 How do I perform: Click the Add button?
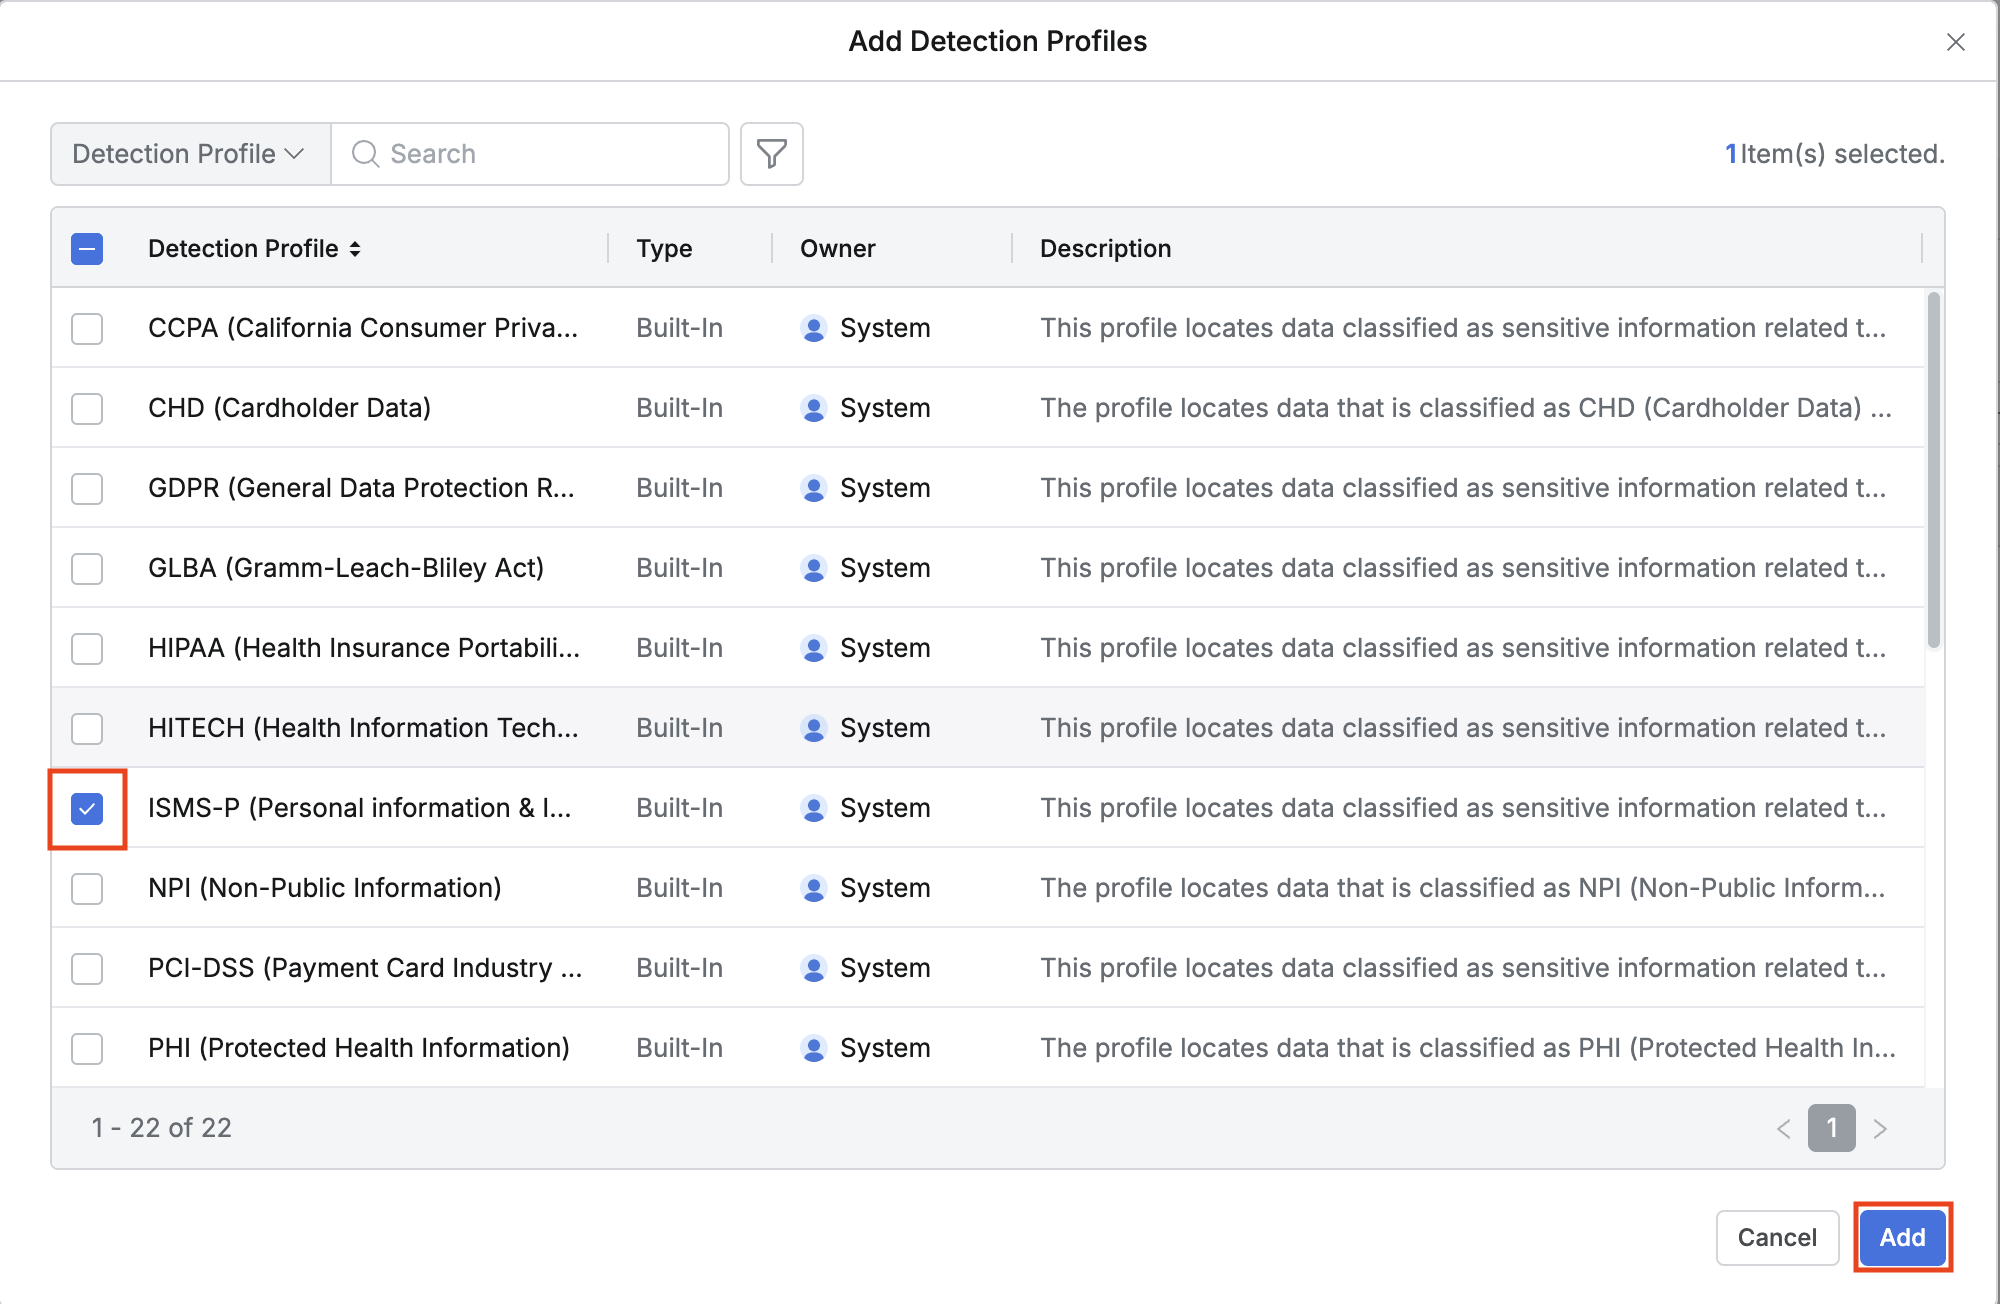(1902, 1238)
